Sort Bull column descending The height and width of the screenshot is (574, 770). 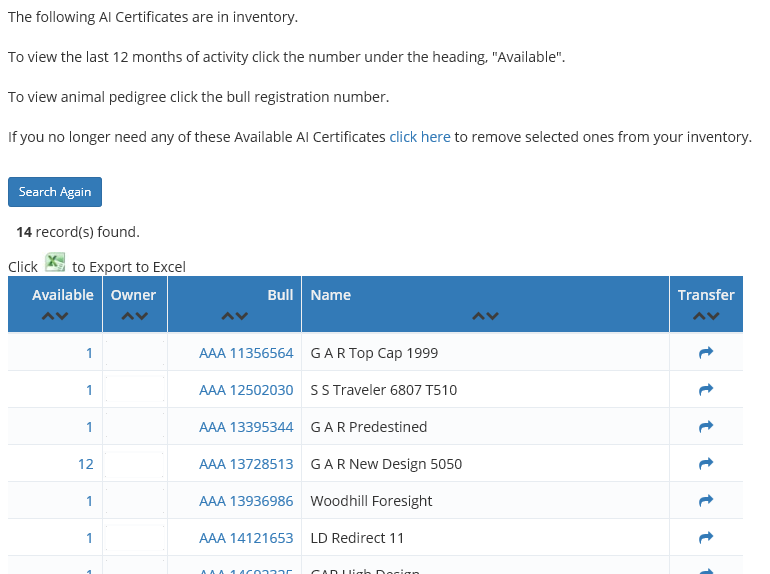[242, 316]
